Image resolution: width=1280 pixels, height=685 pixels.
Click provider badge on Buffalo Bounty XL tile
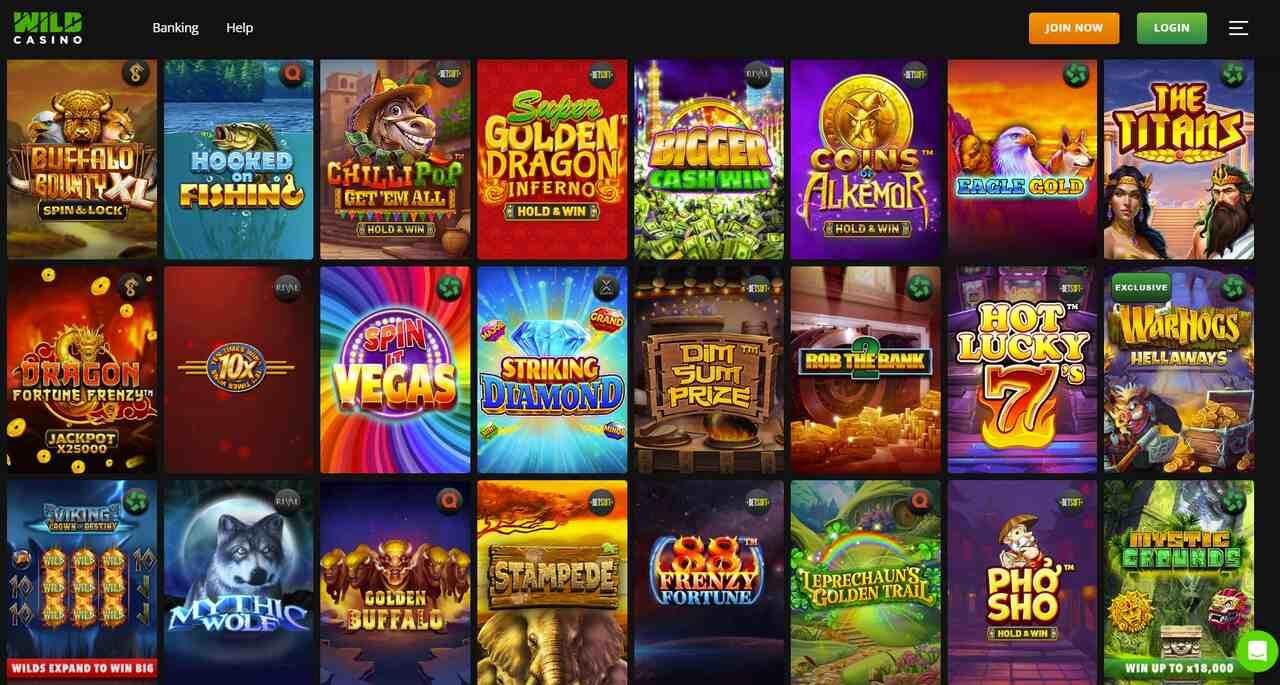point(136,73)
